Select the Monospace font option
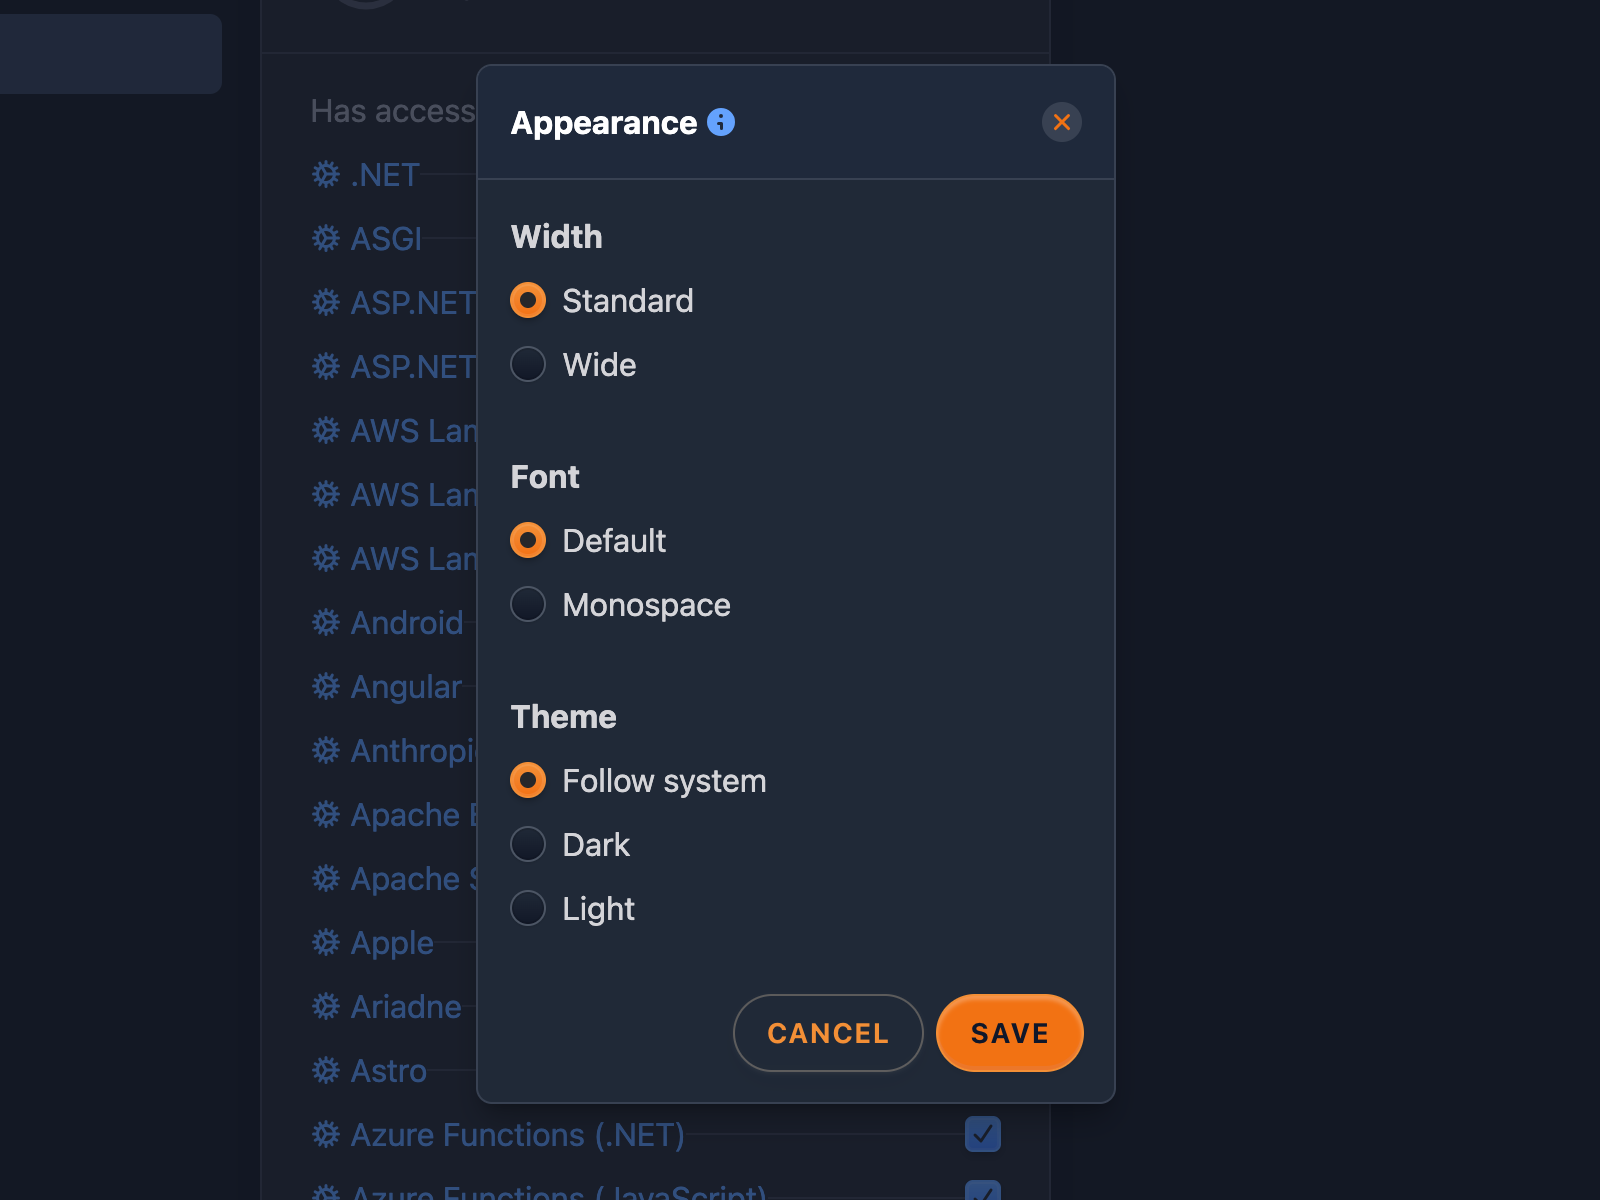The image size is (1600, 1200). [x=528, y=604]
